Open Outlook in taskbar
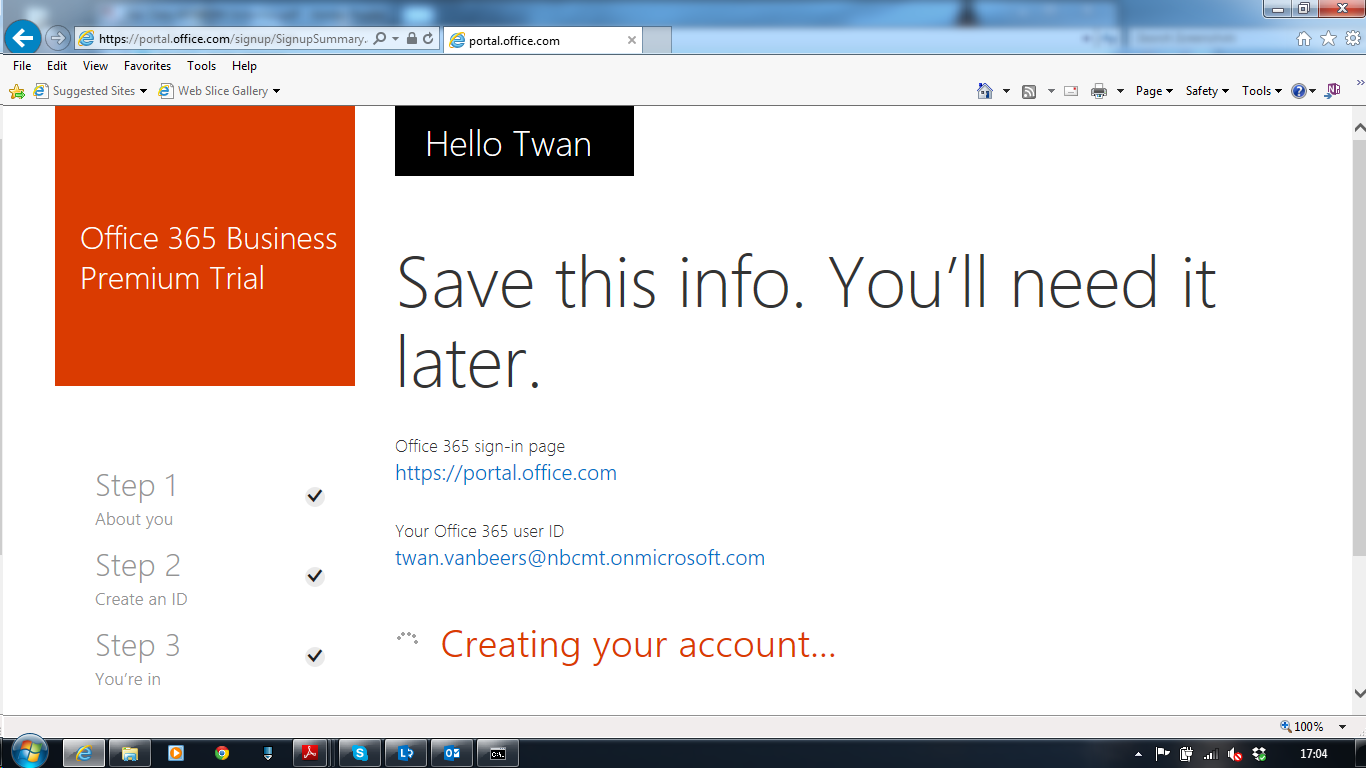The height and width of the screenshot is (768, 1366). coord(452,754)
